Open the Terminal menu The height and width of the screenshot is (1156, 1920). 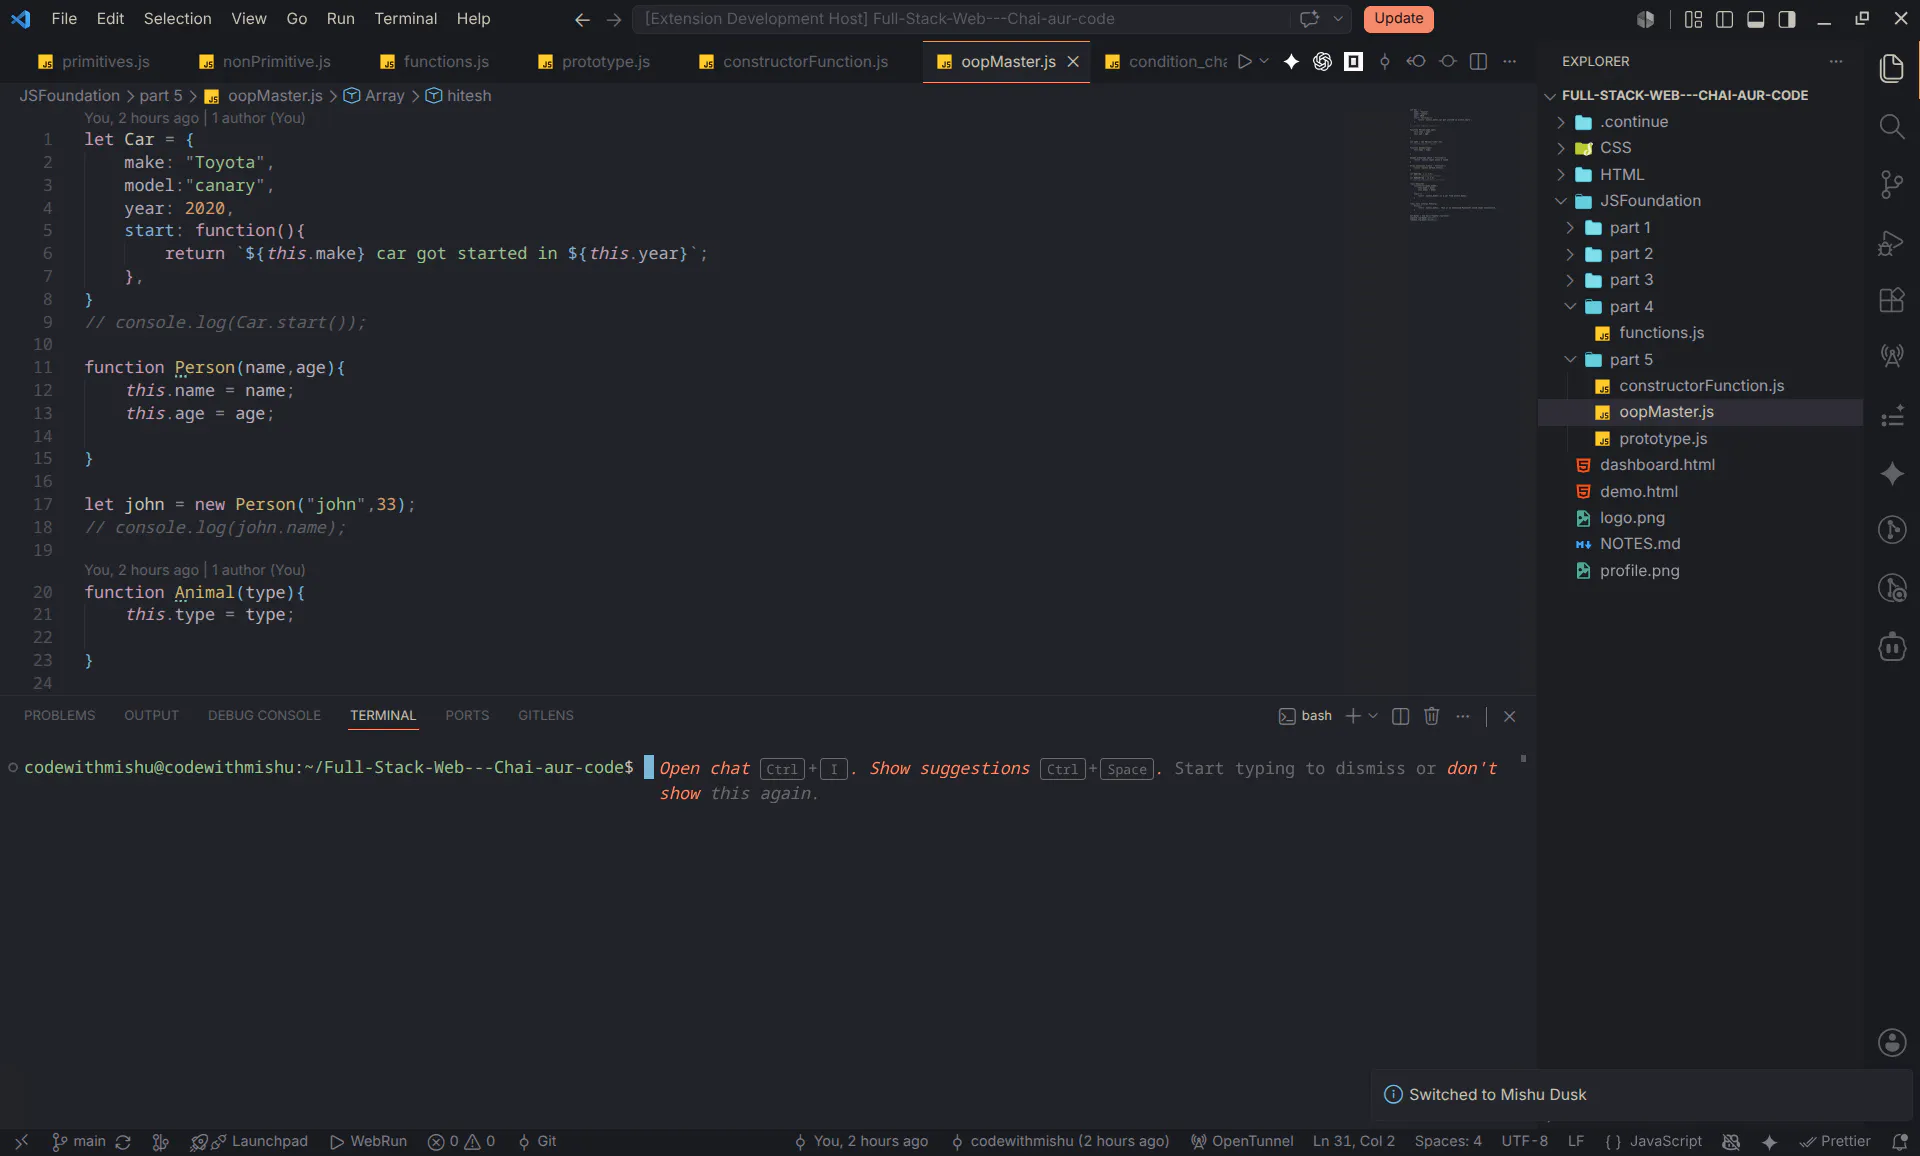[x=405, y=19]
